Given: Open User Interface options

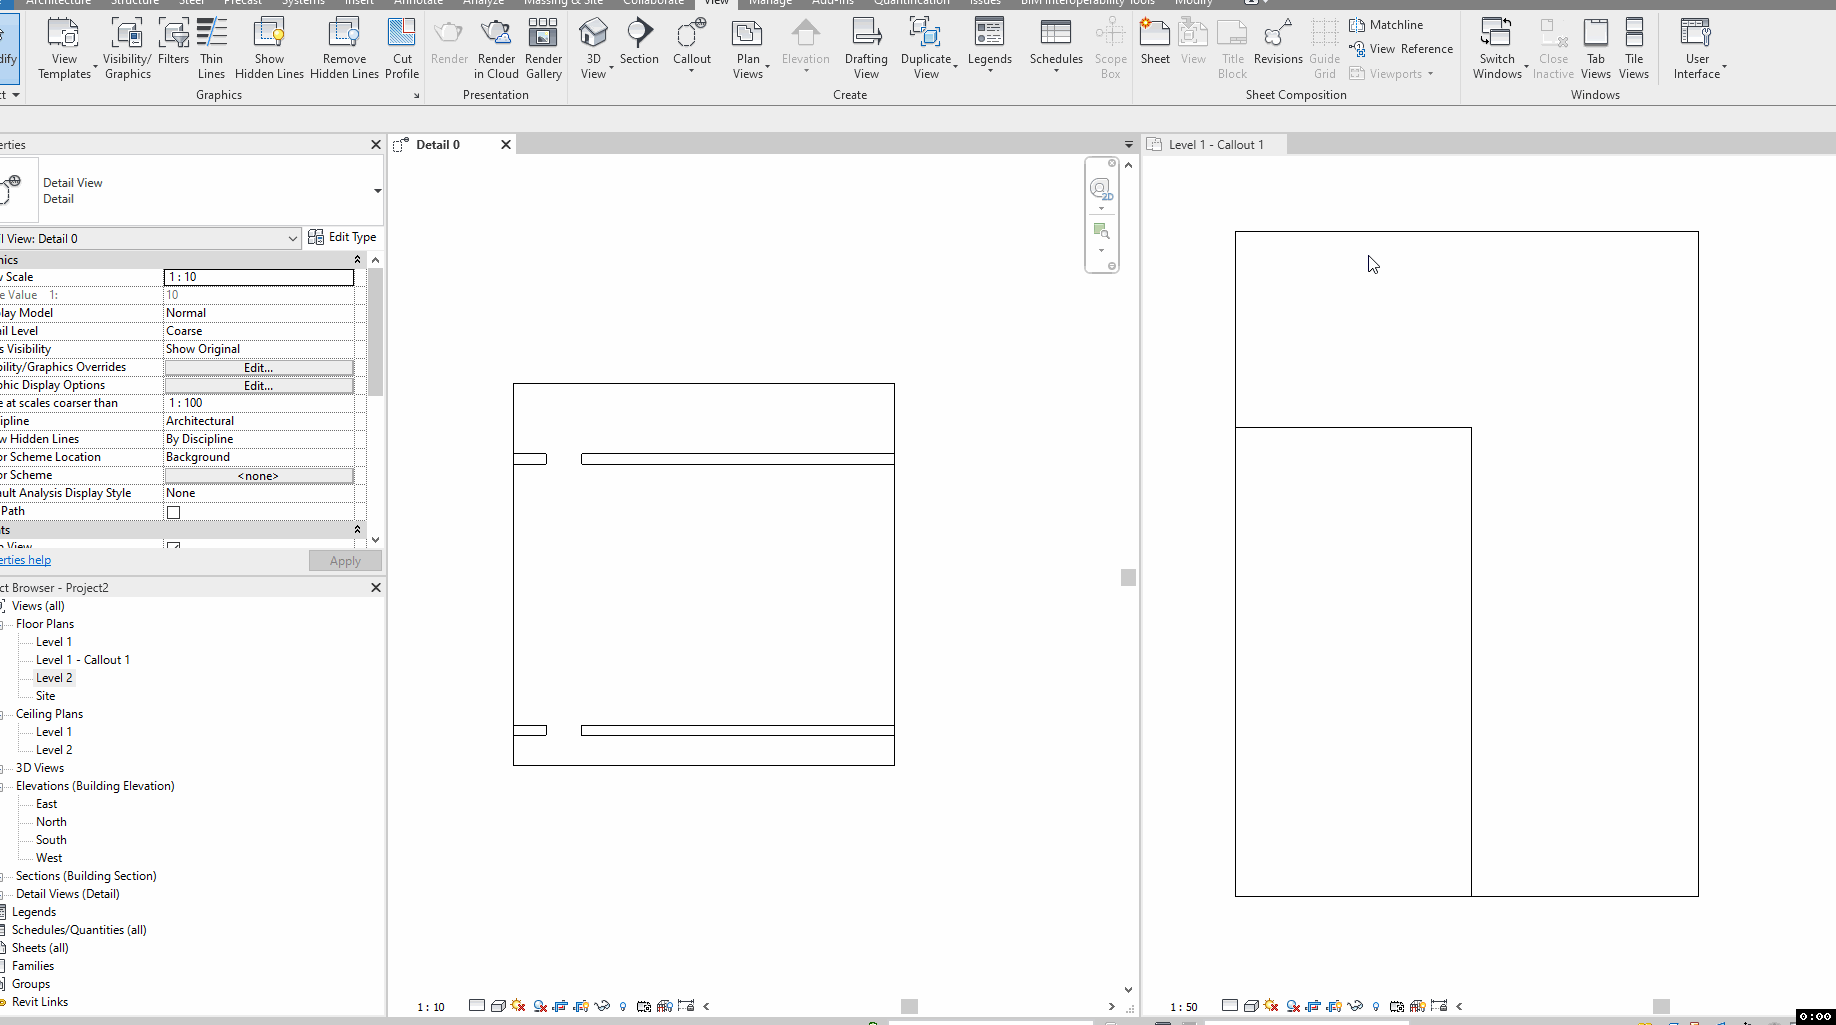Looking at the screenshot, I should click(1697, 48).
